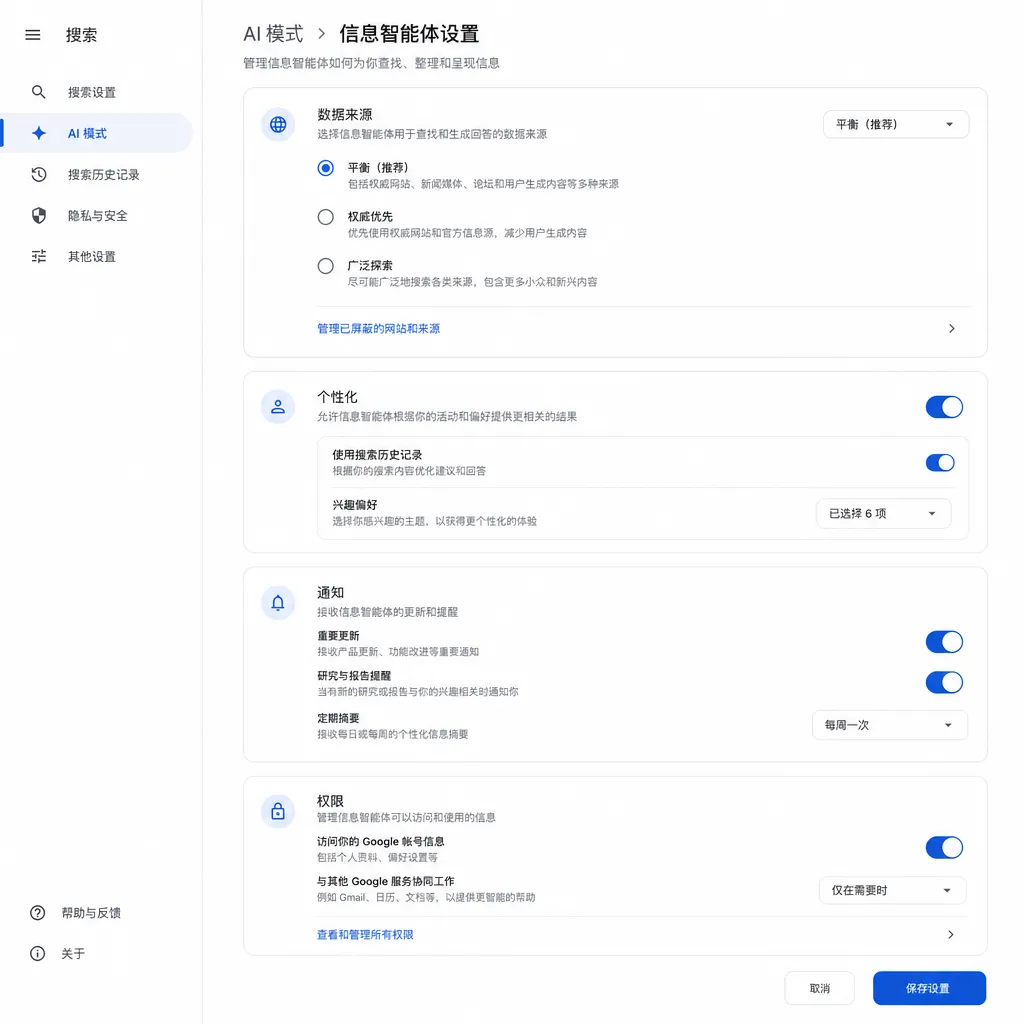Viewport: 1024px width, 1024px height.
Task: Open the 数据来源 平衡(推荐) dropdown
Action: pos(895,124)
